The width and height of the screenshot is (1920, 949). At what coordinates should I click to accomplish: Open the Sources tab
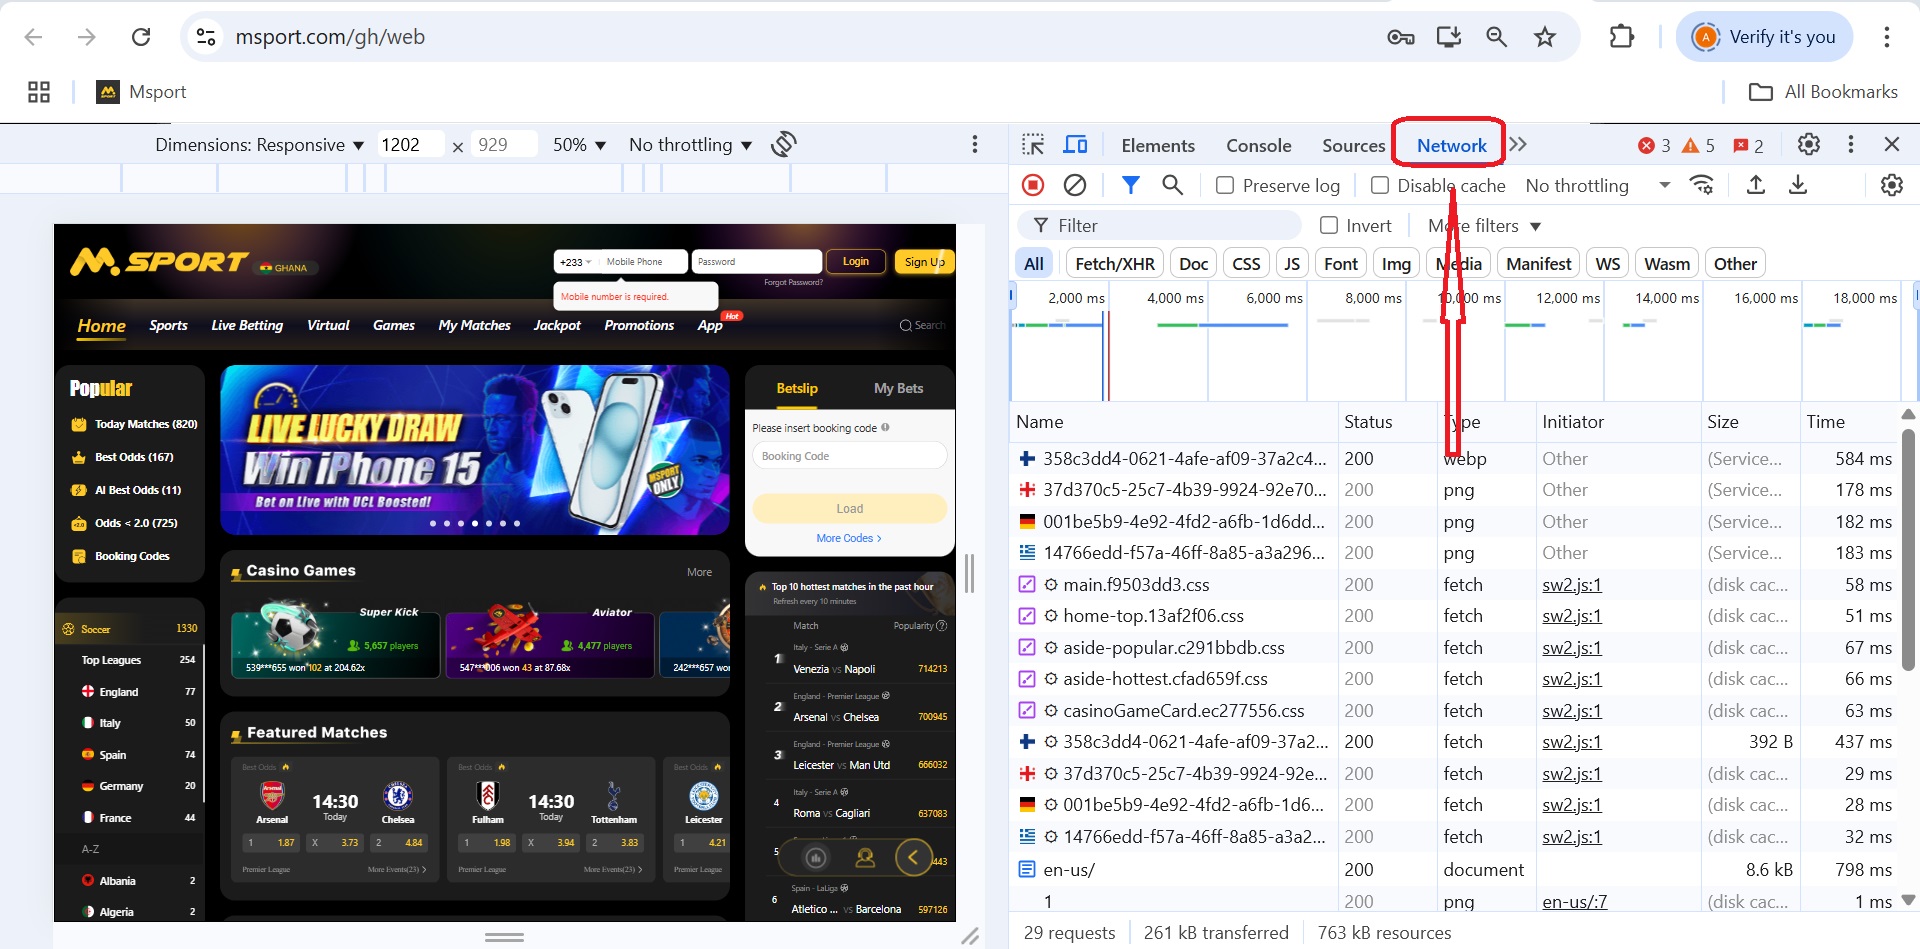(x=1353, y=146)
